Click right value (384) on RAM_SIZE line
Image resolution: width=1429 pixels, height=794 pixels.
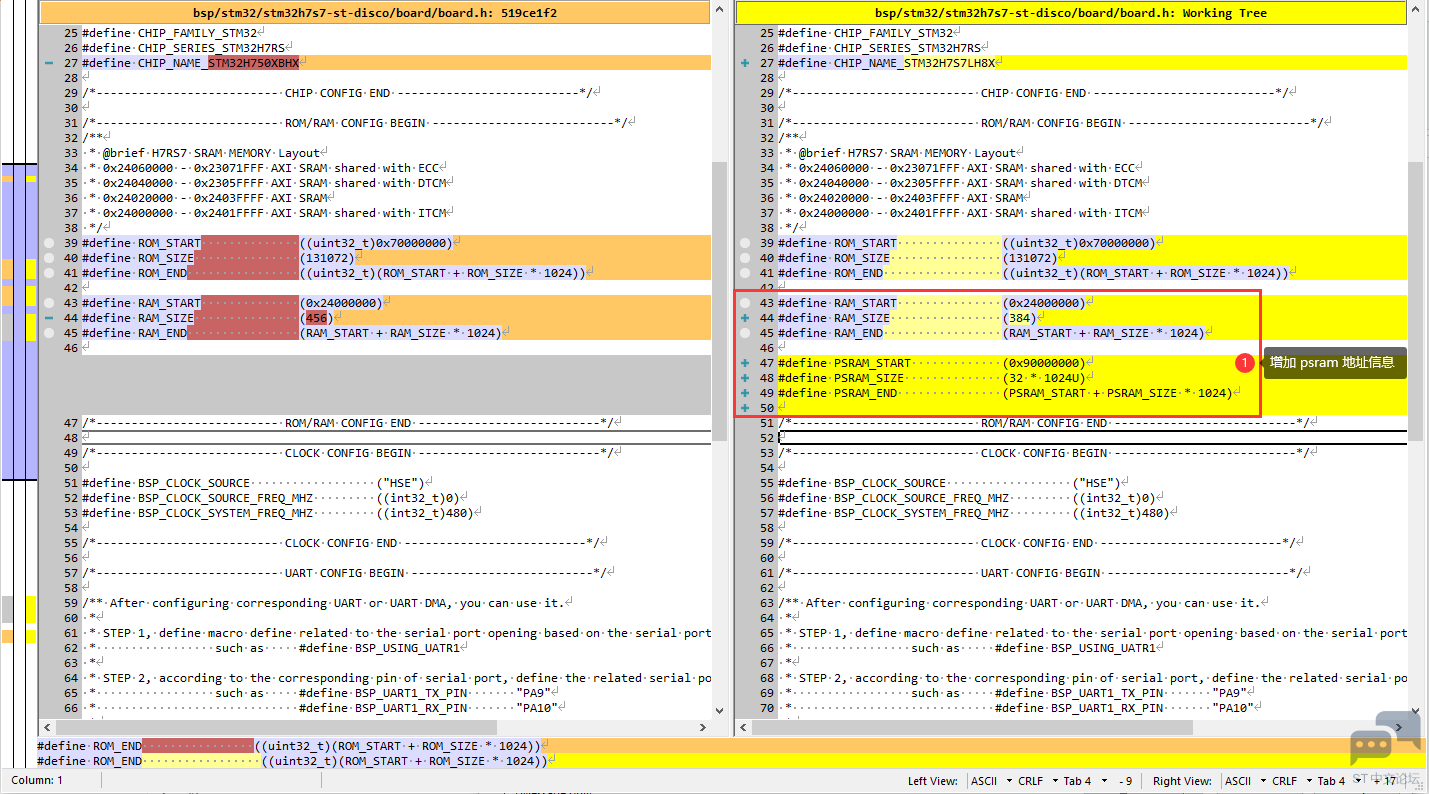pos(1019,318)
